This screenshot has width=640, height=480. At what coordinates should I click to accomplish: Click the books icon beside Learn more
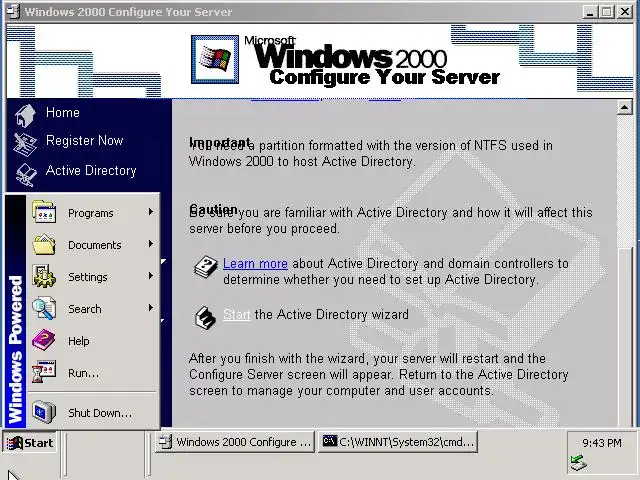point(206,267)
